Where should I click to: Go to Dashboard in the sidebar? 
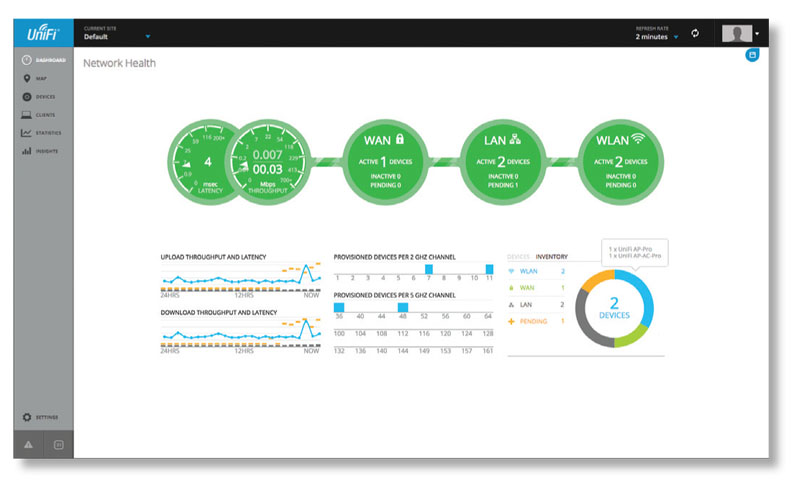pos(51,60)
